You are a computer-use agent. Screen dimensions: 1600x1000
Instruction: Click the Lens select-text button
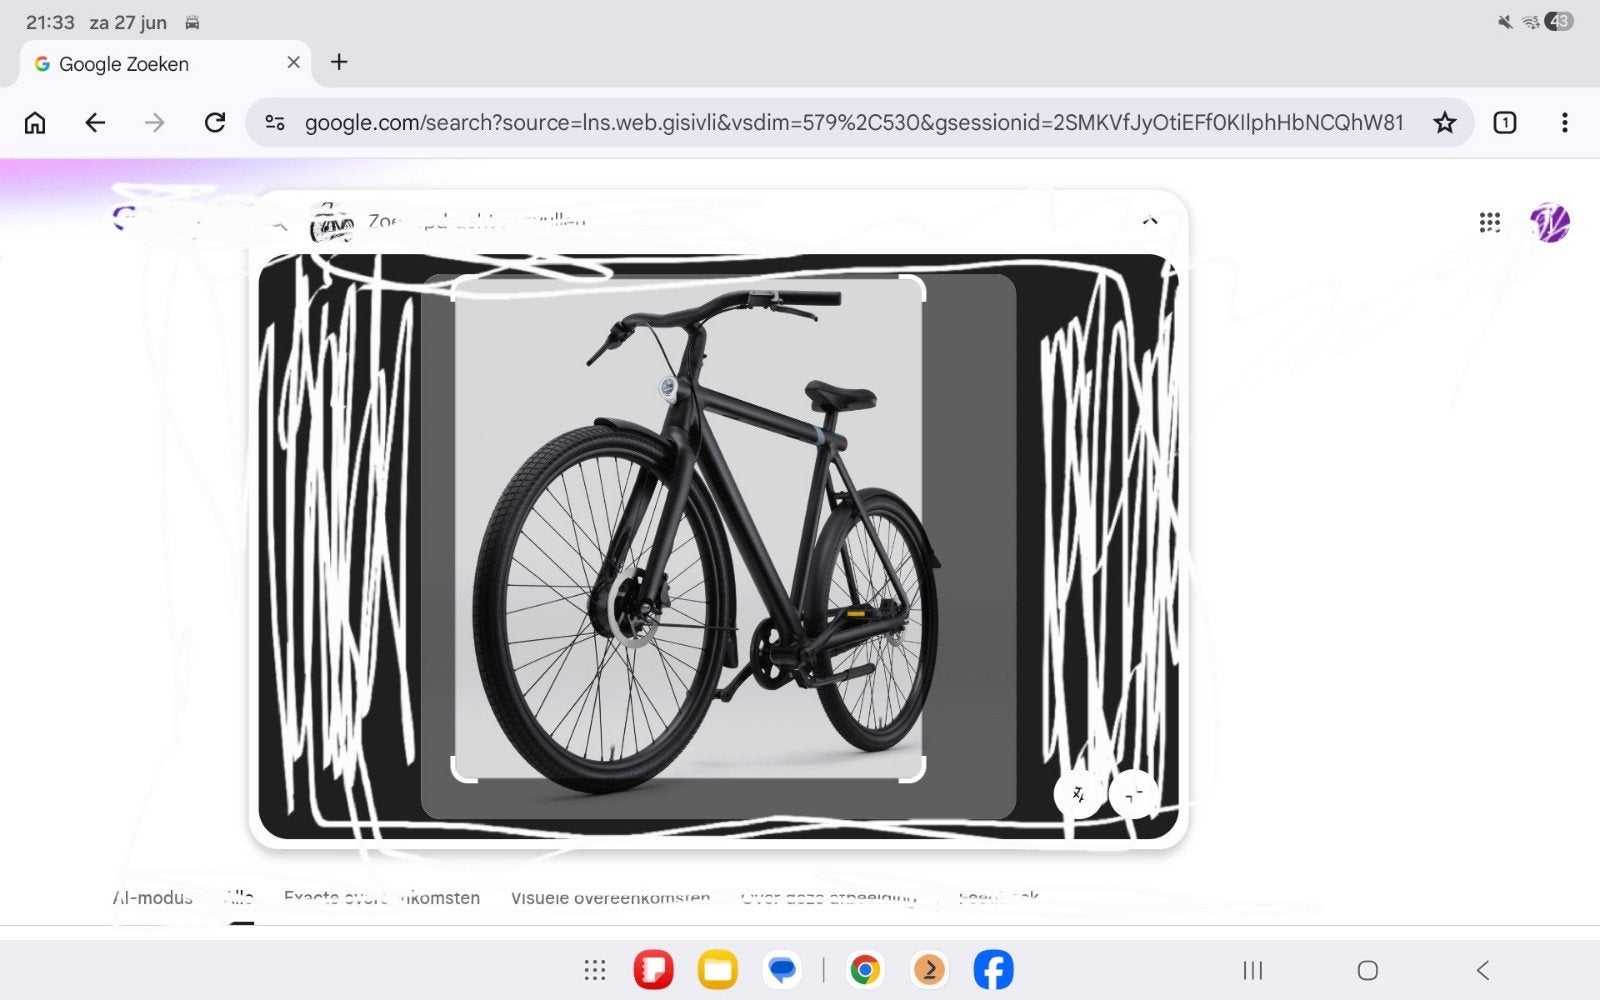(x=1133, y=795)
